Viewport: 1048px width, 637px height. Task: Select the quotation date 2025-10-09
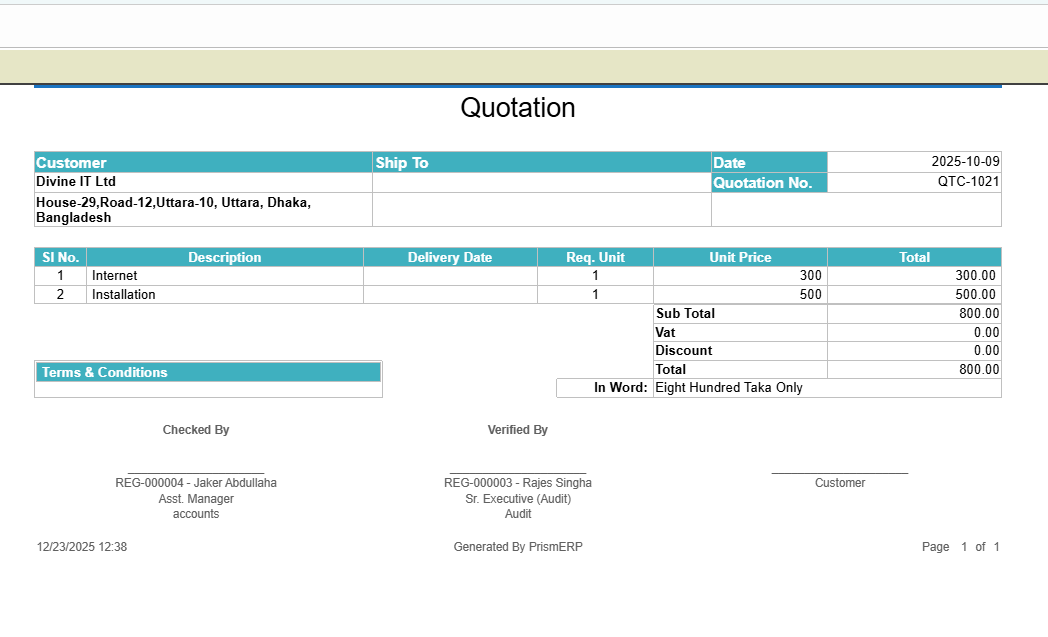click(x=965, y=162)
